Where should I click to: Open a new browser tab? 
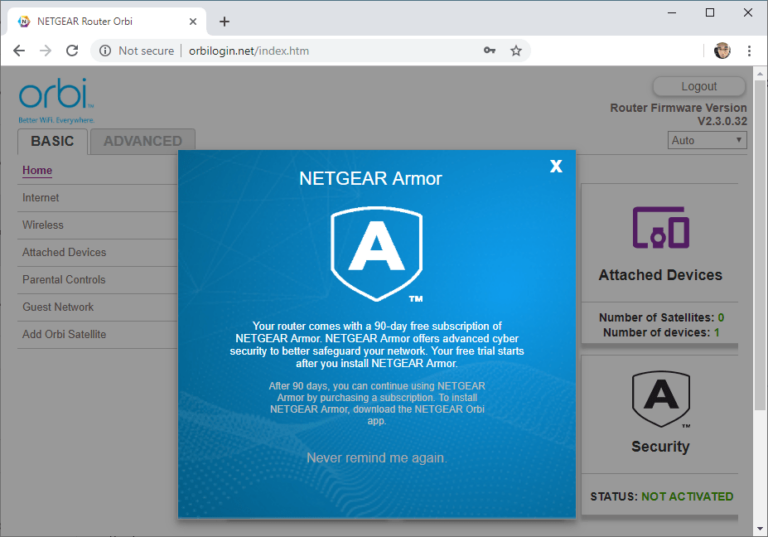pos(224,21)
